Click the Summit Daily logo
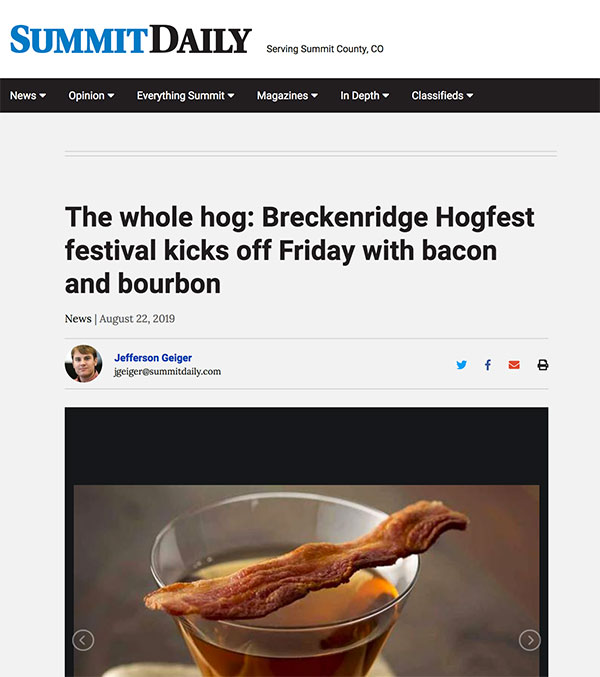The width and height of the screenshot is (600, 677). pyautogui.click(x=130, y=40)
